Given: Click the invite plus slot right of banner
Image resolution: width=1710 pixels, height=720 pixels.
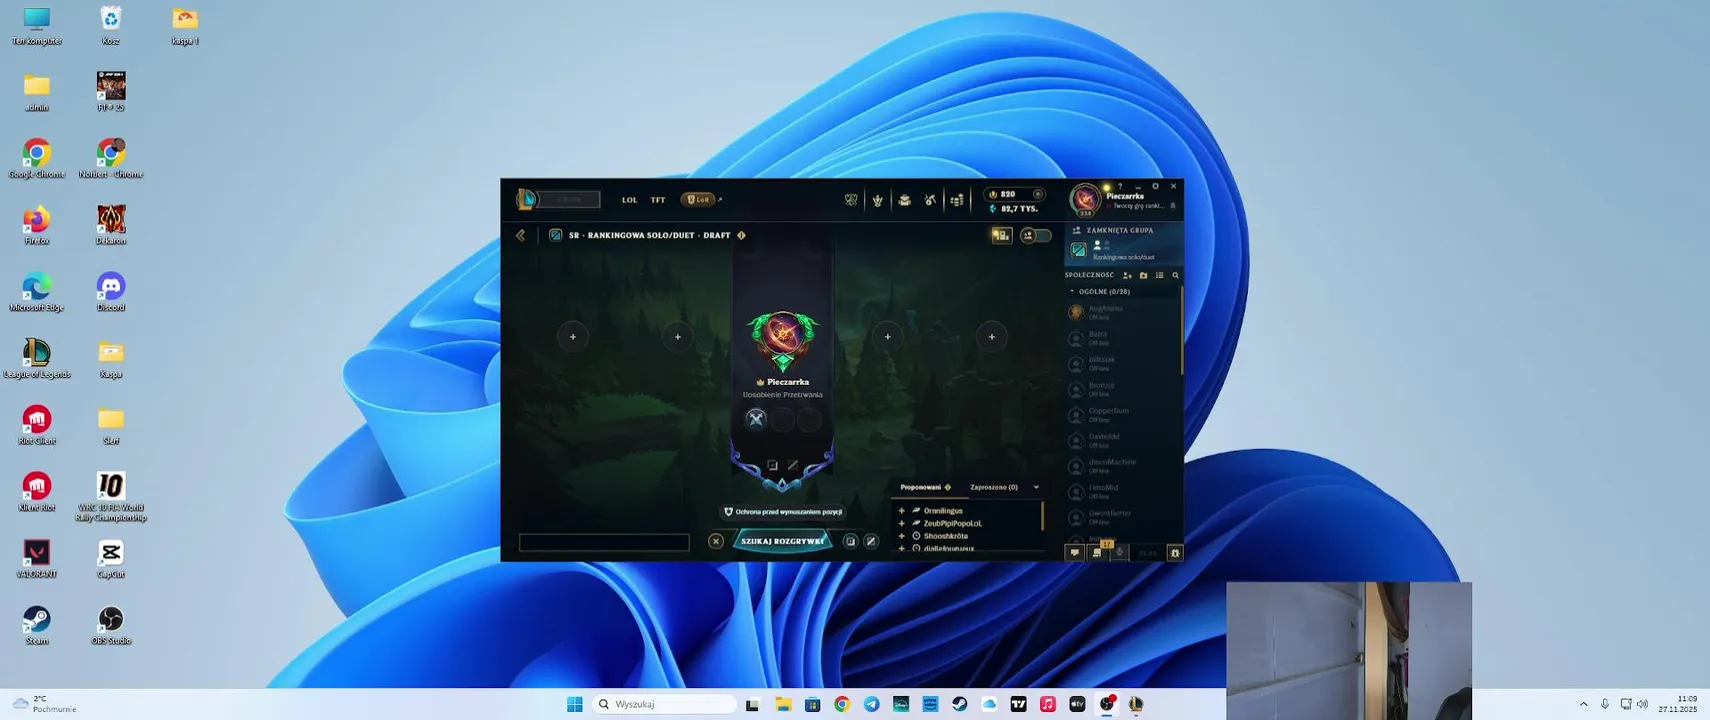Looking at the screenshot, I should coord(887,337).
